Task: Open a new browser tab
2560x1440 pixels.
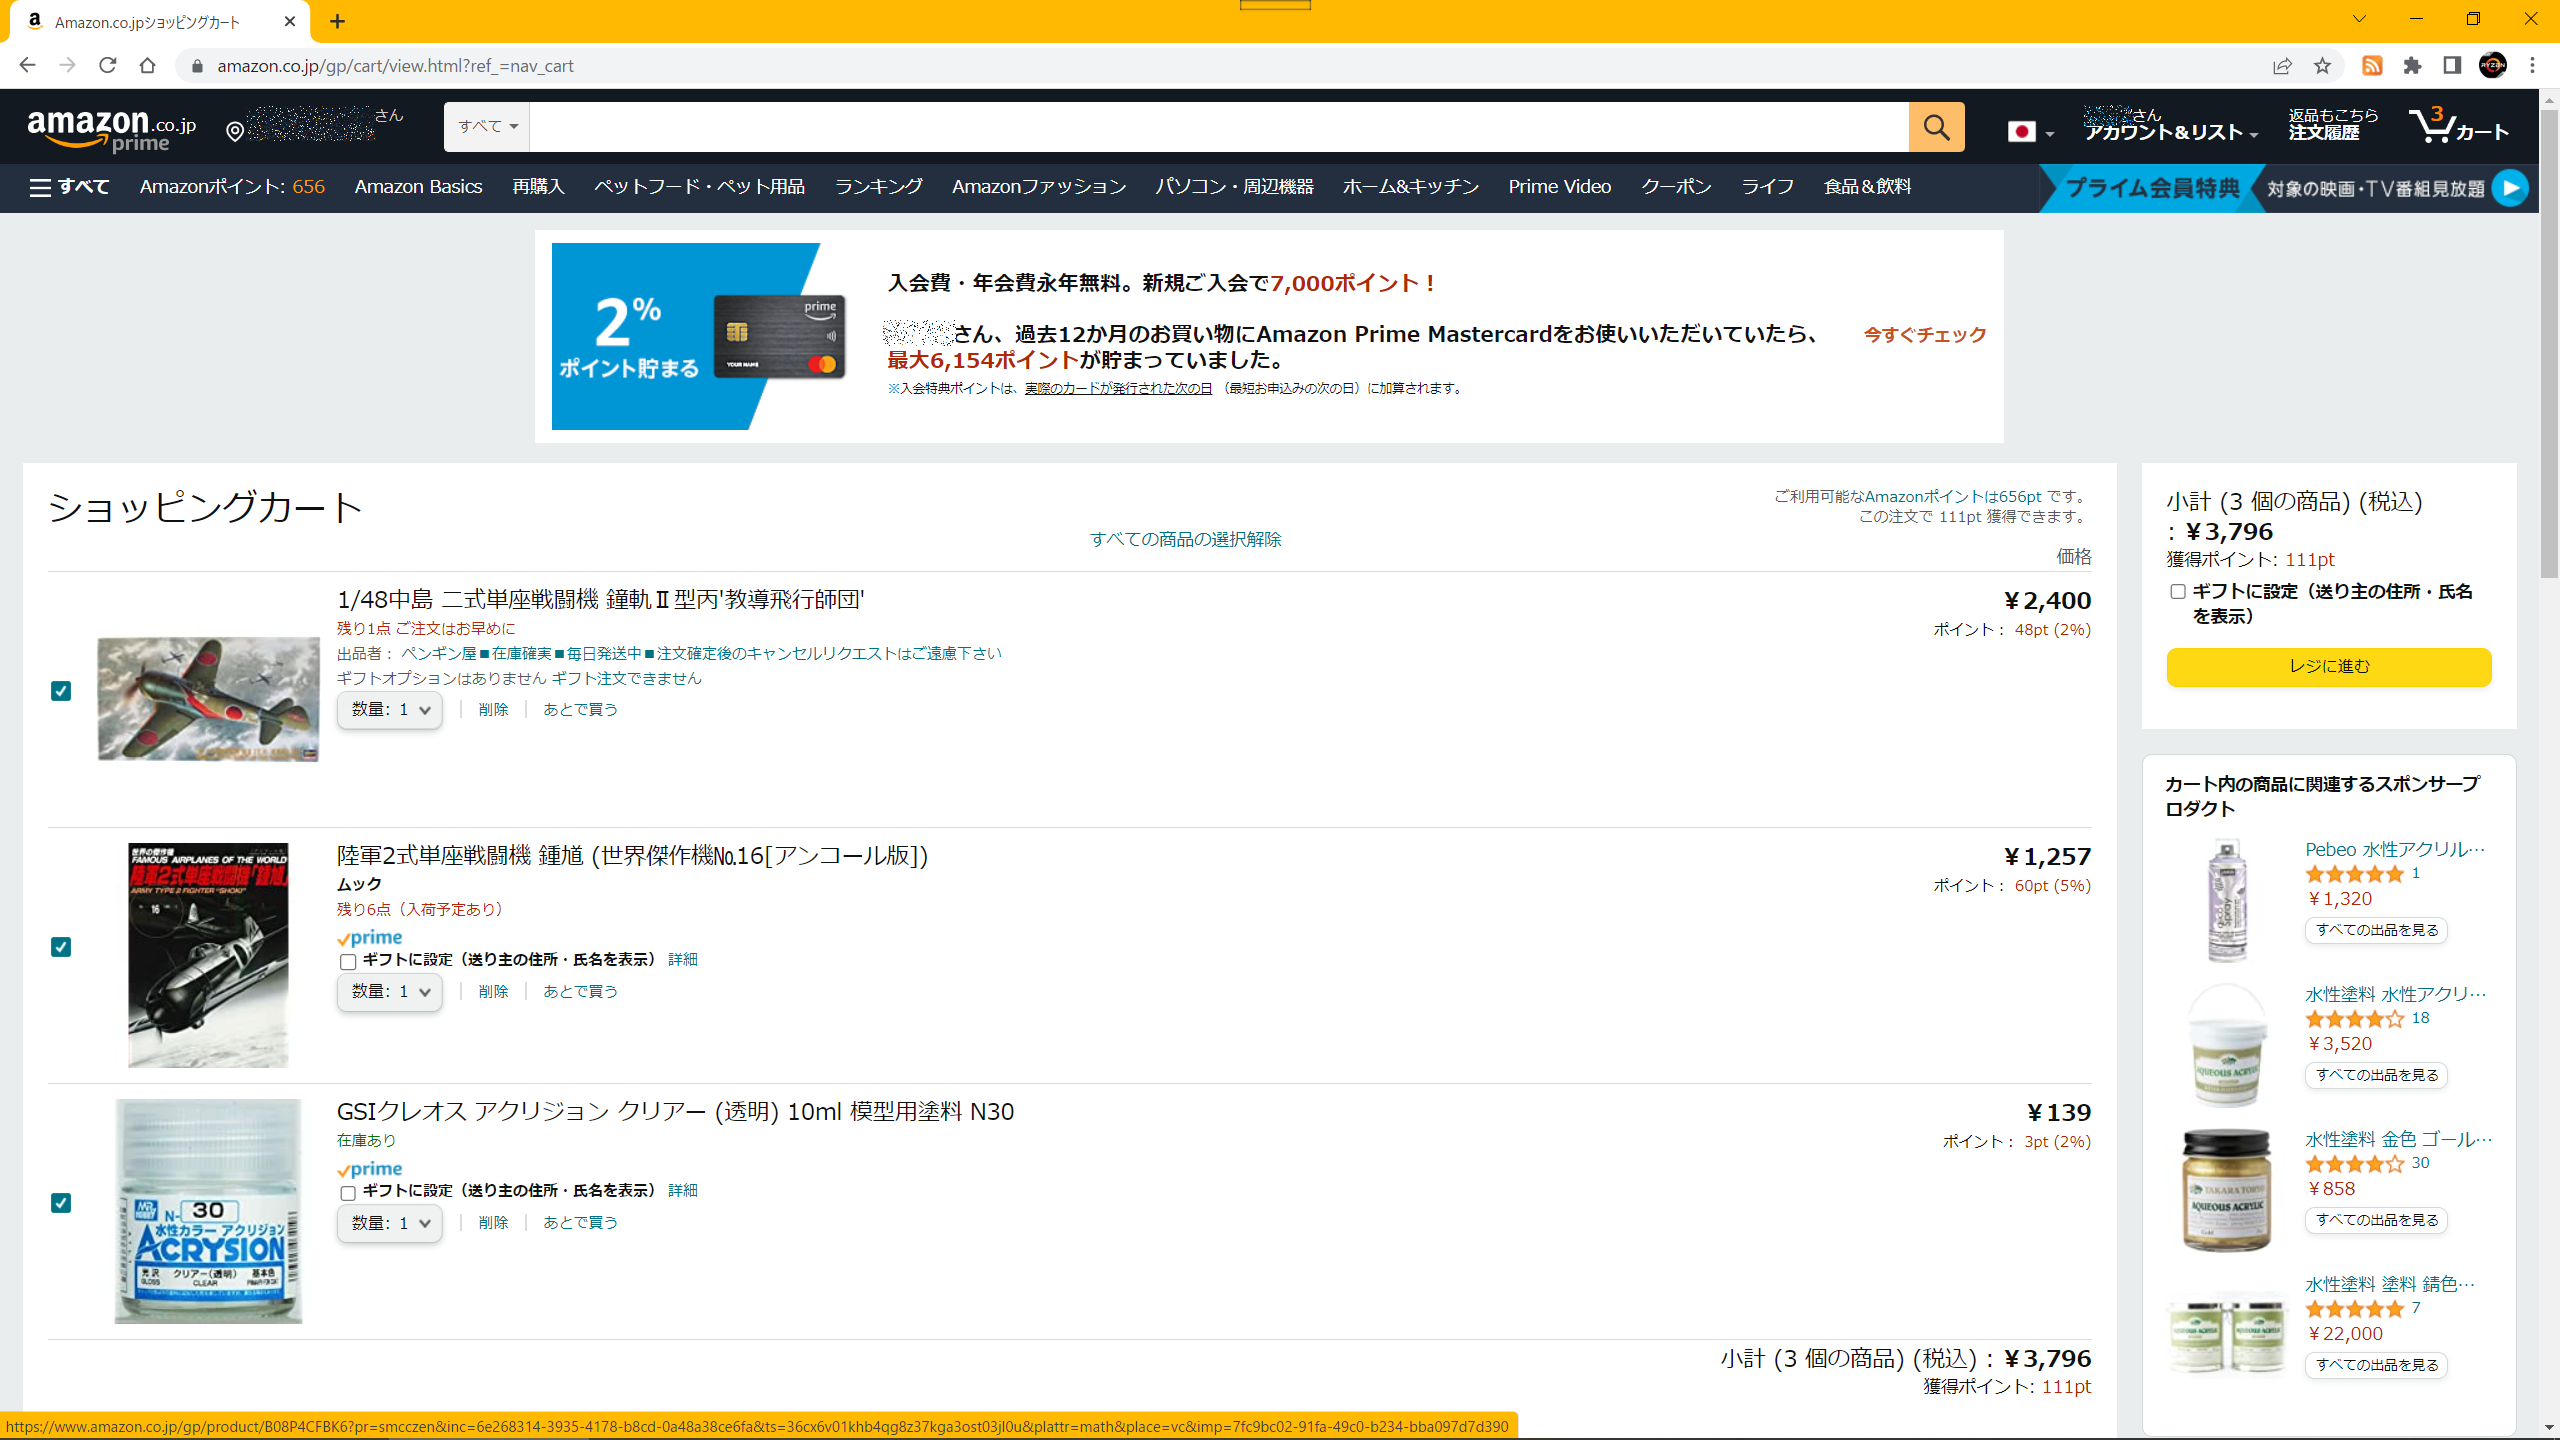Action: [x=338, y=21]
